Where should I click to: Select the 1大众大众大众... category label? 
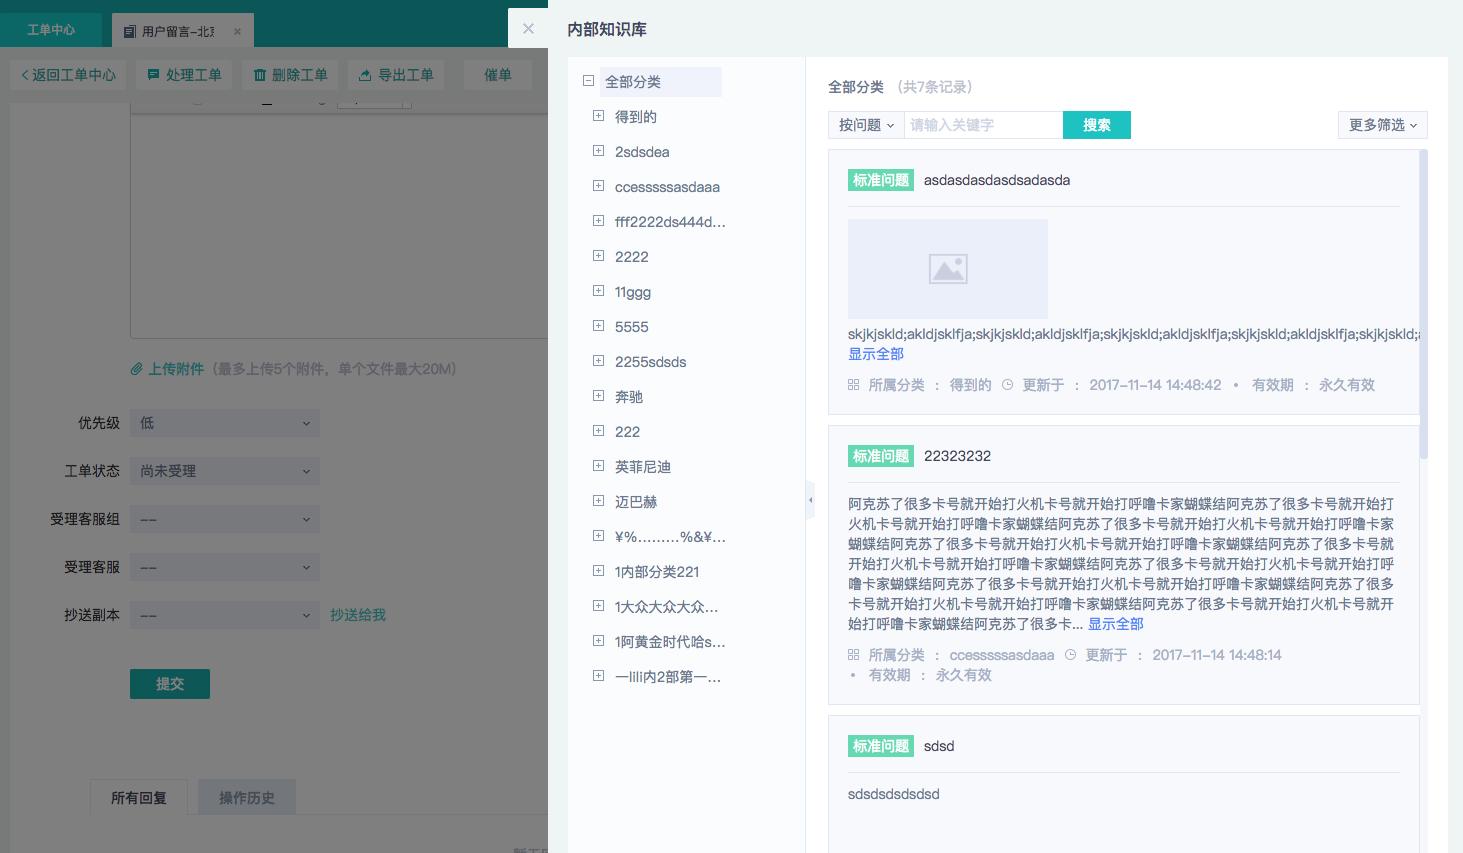coord(666,607)
